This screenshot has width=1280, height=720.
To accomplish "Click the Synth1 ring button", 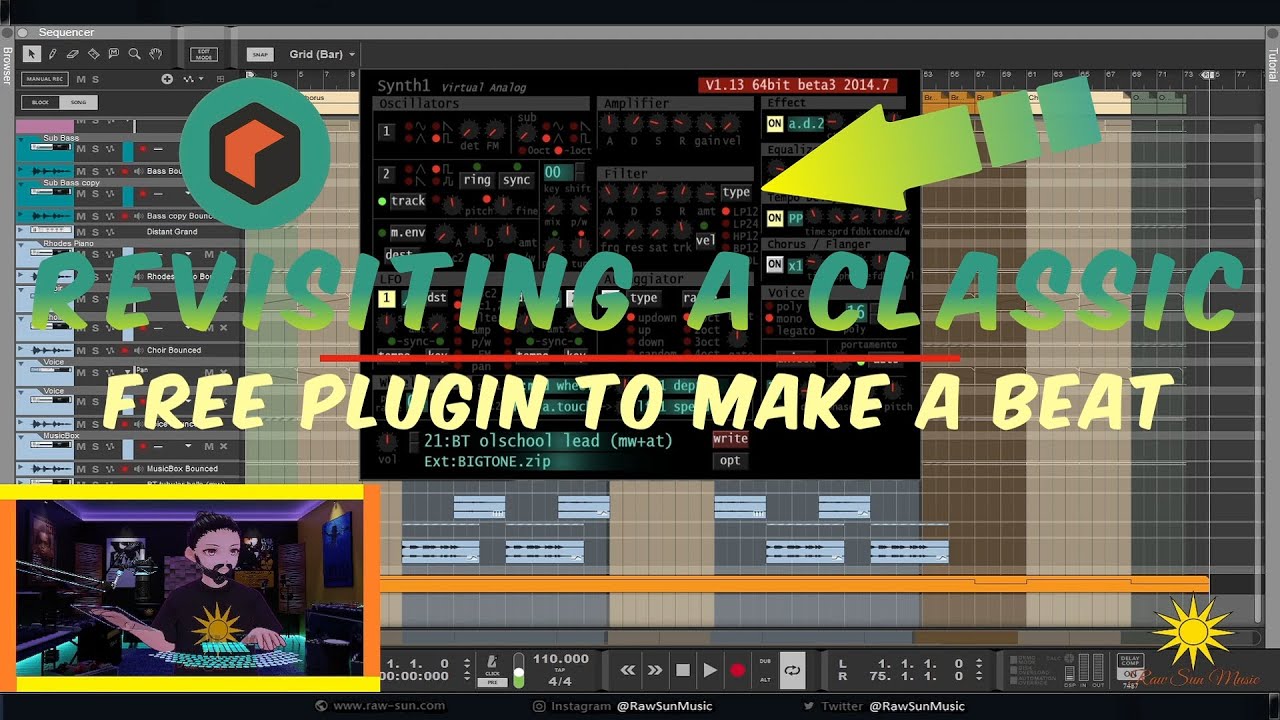I will click(477, 180).
